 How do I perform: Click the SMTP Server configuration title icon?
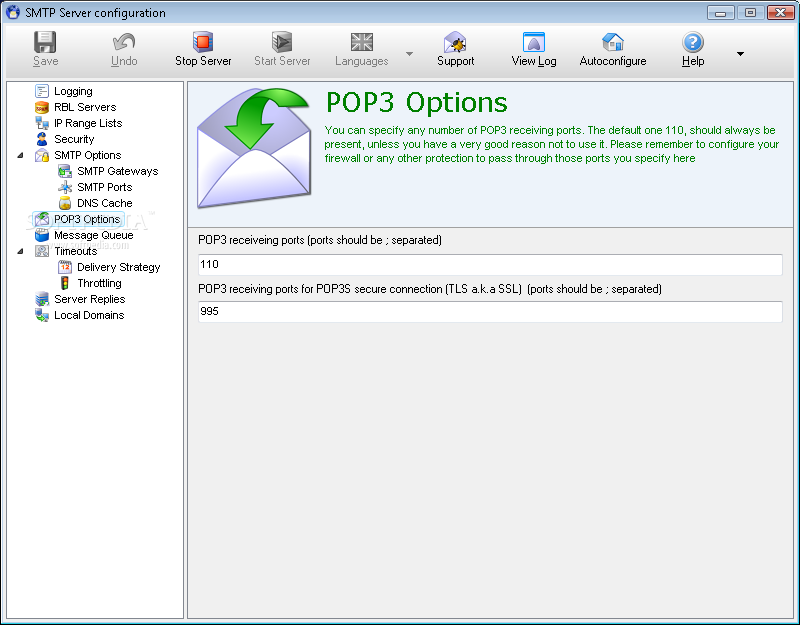click(12, 12)
